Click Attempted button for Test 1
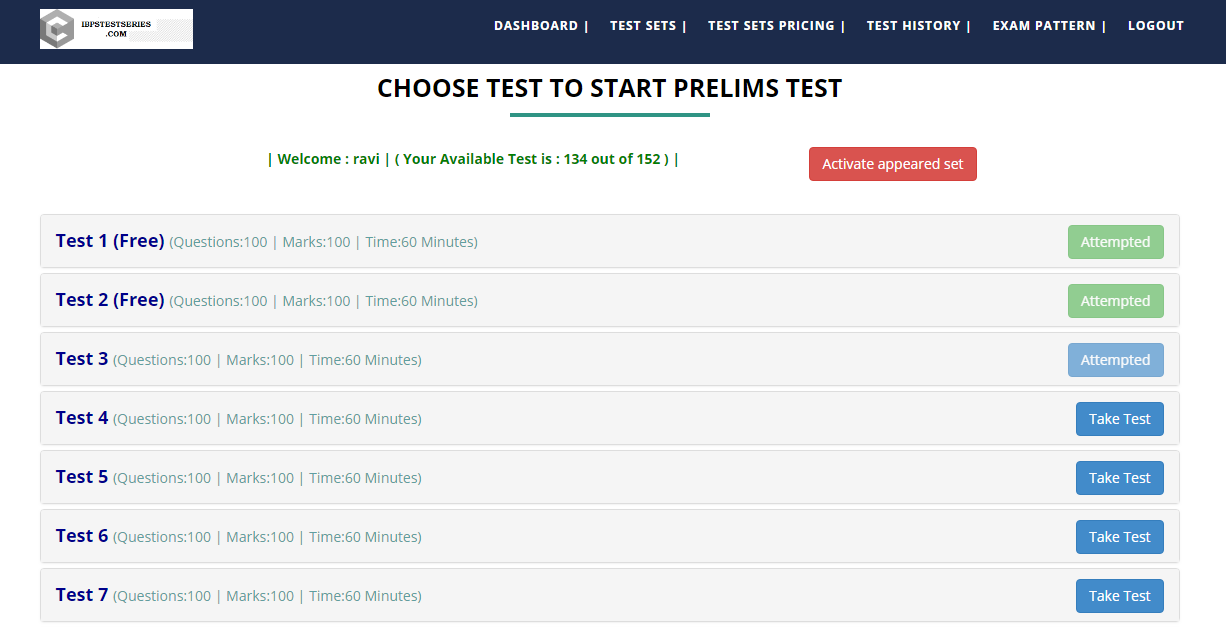This screenshot has width=1226, height=627. 1115,242
